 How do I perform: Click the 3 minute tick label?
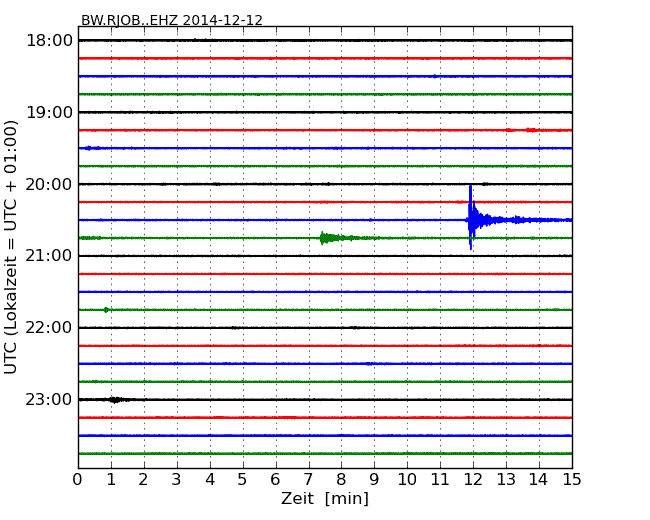coord(176,479)
